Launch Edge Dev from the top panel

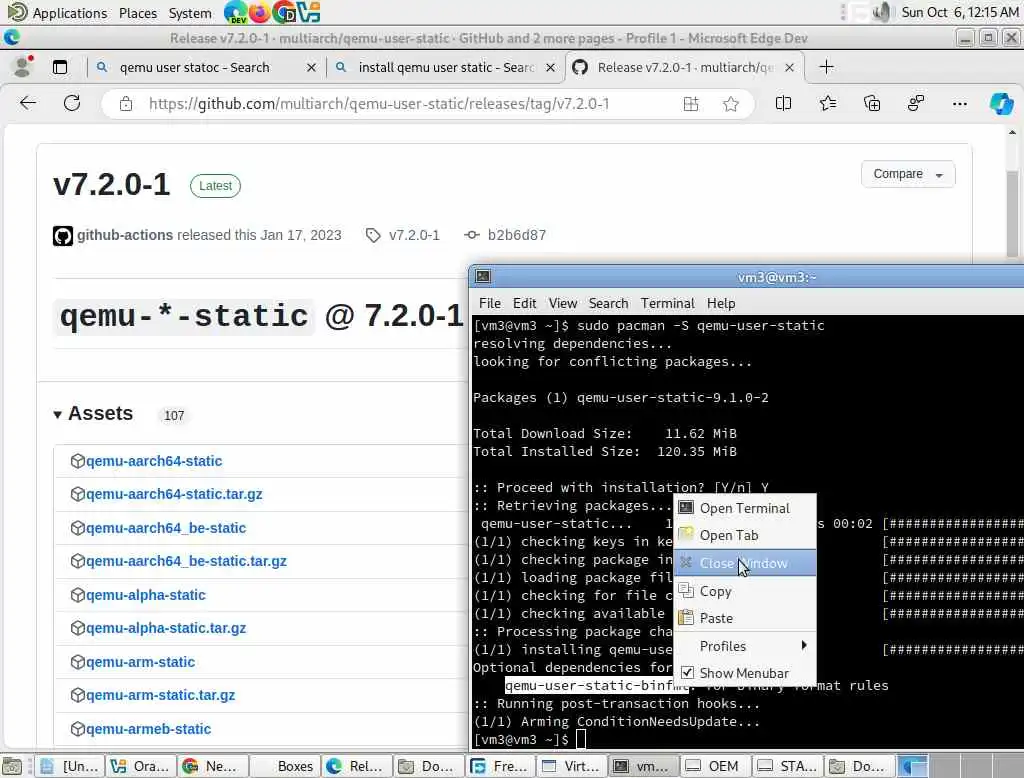click(x=234, y=12)
